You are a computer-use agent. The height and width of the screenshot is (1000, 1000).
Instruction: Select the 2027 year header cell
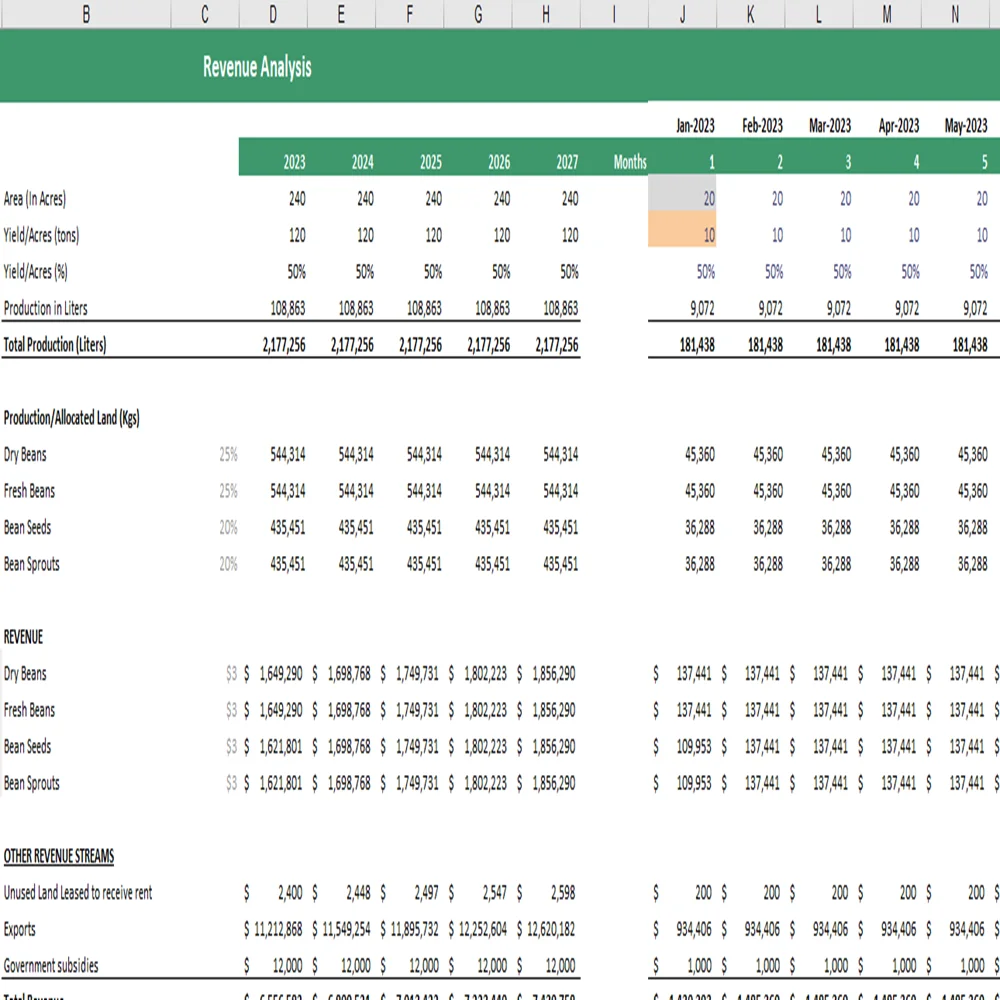pos(567,161)
